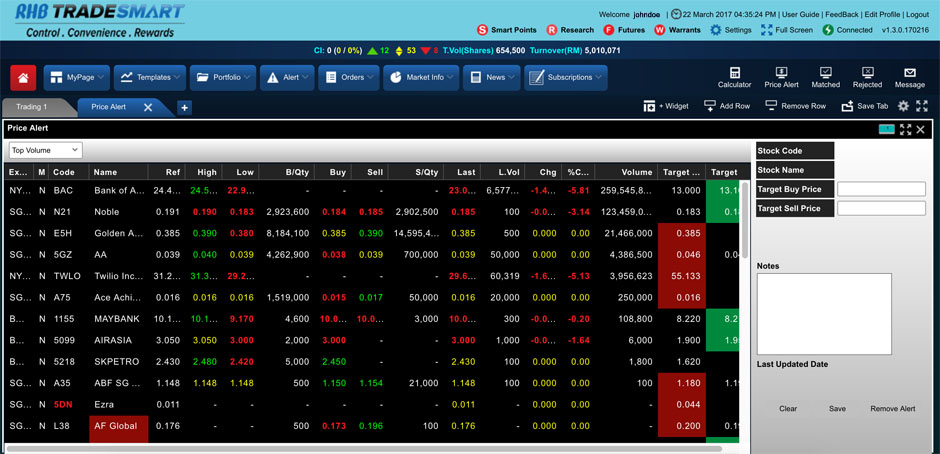Check the Connected status indicator

click(848, 30)
